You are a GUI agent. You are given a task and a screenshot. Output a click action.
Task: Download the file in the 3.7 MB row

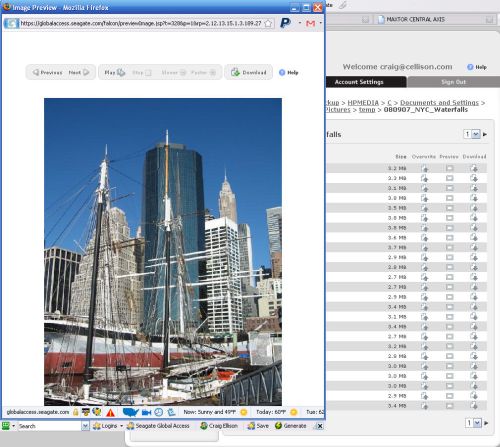[474, 248]
